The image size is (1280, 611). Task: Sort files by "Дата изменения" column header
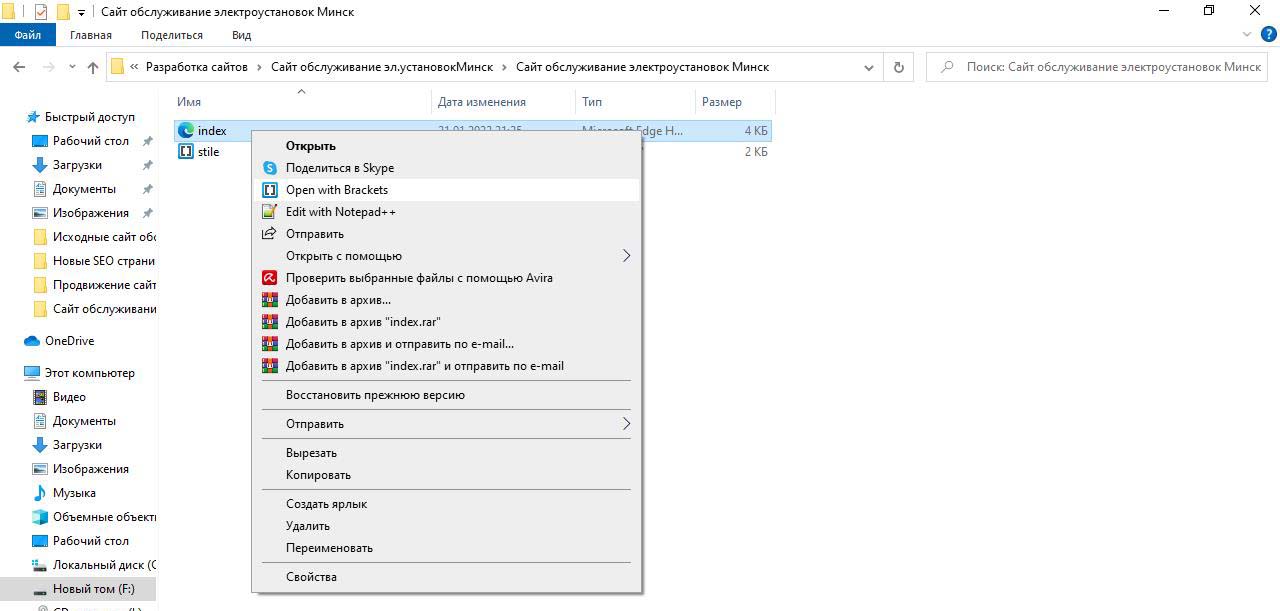pos(482,102)
